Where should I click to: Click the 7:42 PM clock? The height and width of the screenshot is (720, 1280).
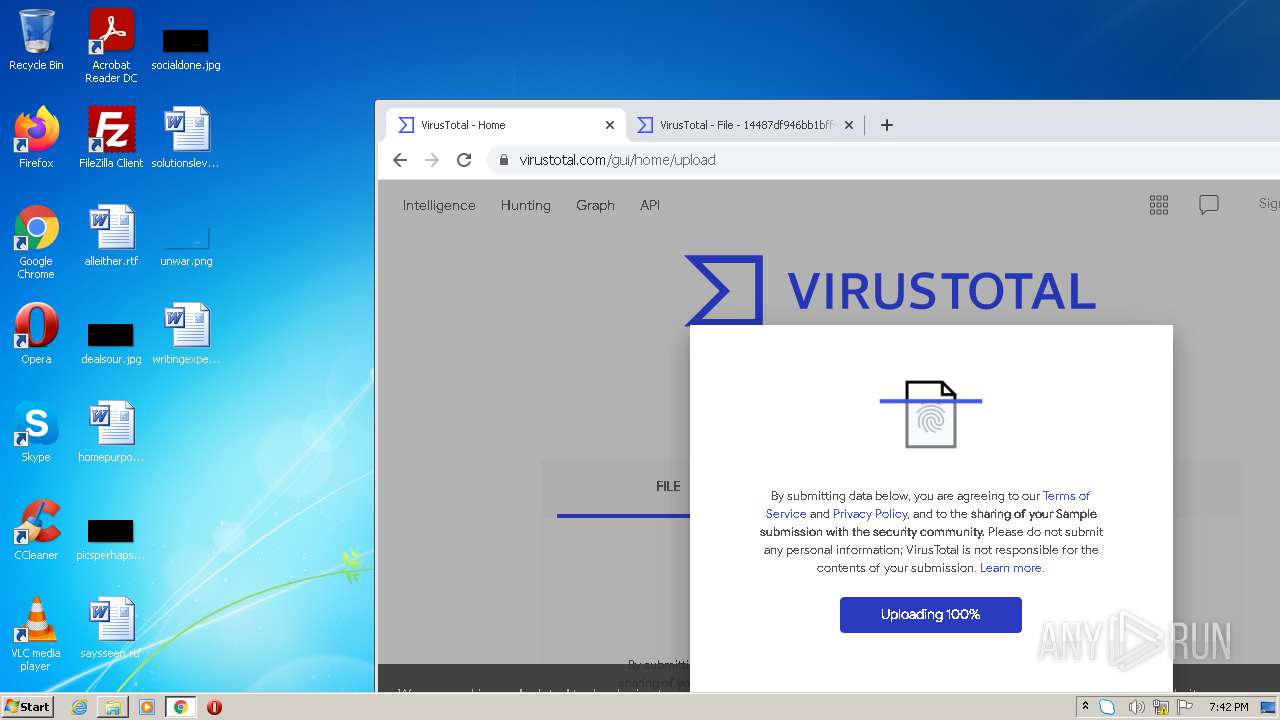1228,707
